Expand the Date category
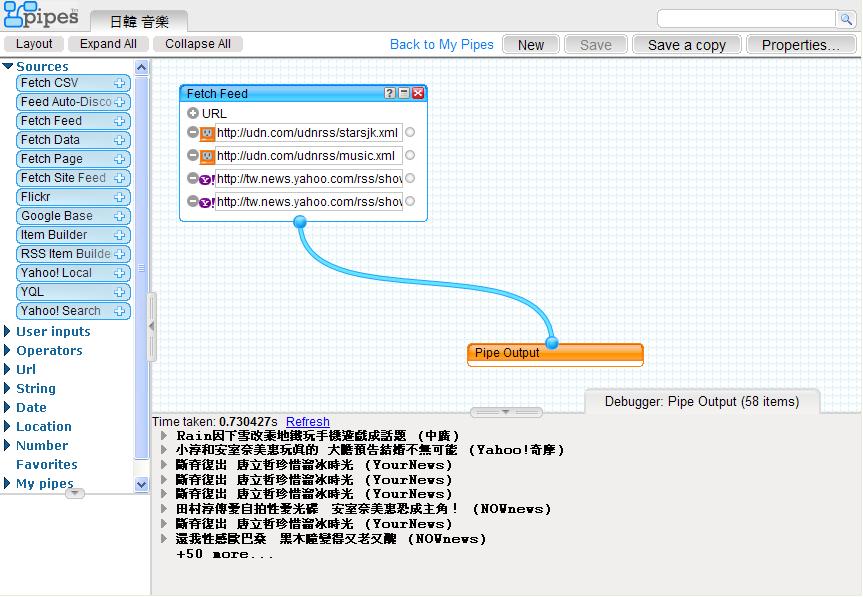This screenshot has height=597, width=863. point(7,407)
